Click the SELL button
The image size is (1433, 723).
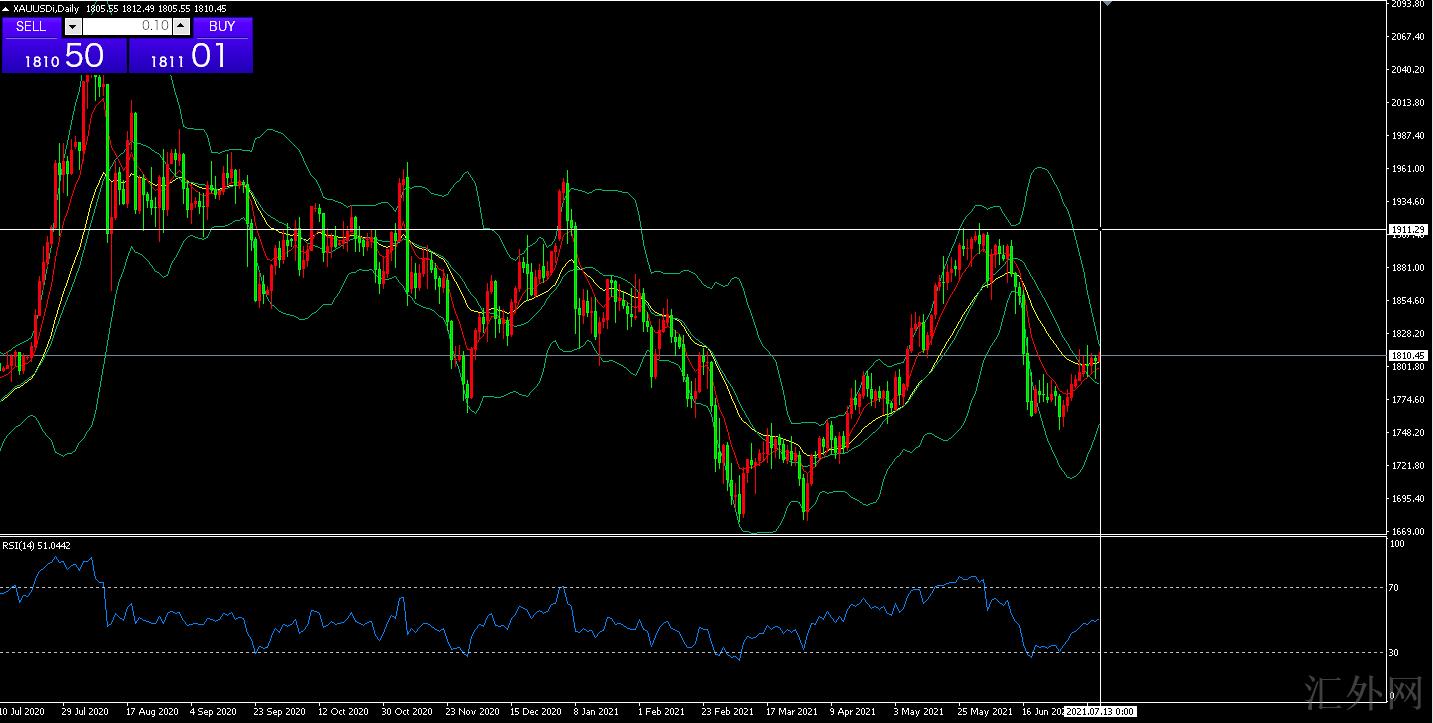coord(31,27)
